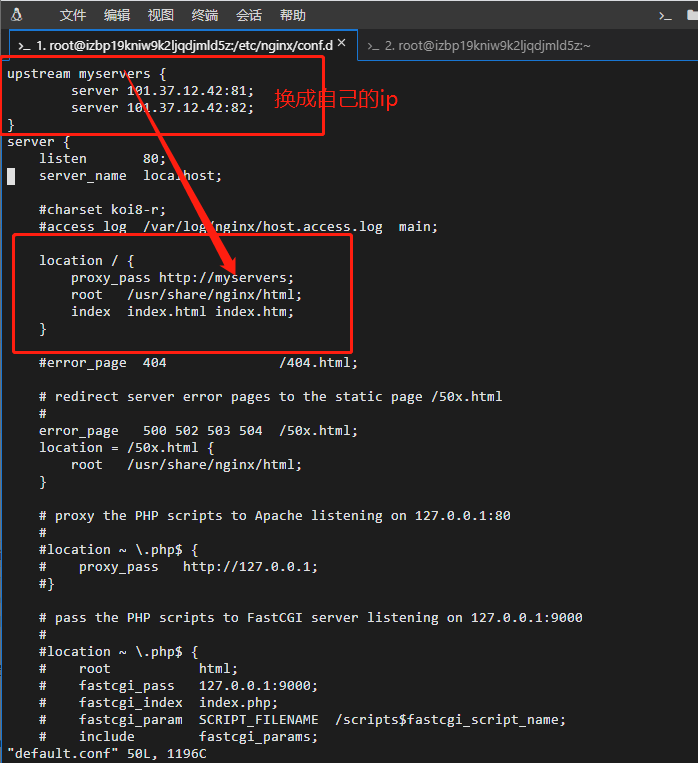Open the 文件 menu
This screenshot has height=763, width=698.
pos(73,16)
